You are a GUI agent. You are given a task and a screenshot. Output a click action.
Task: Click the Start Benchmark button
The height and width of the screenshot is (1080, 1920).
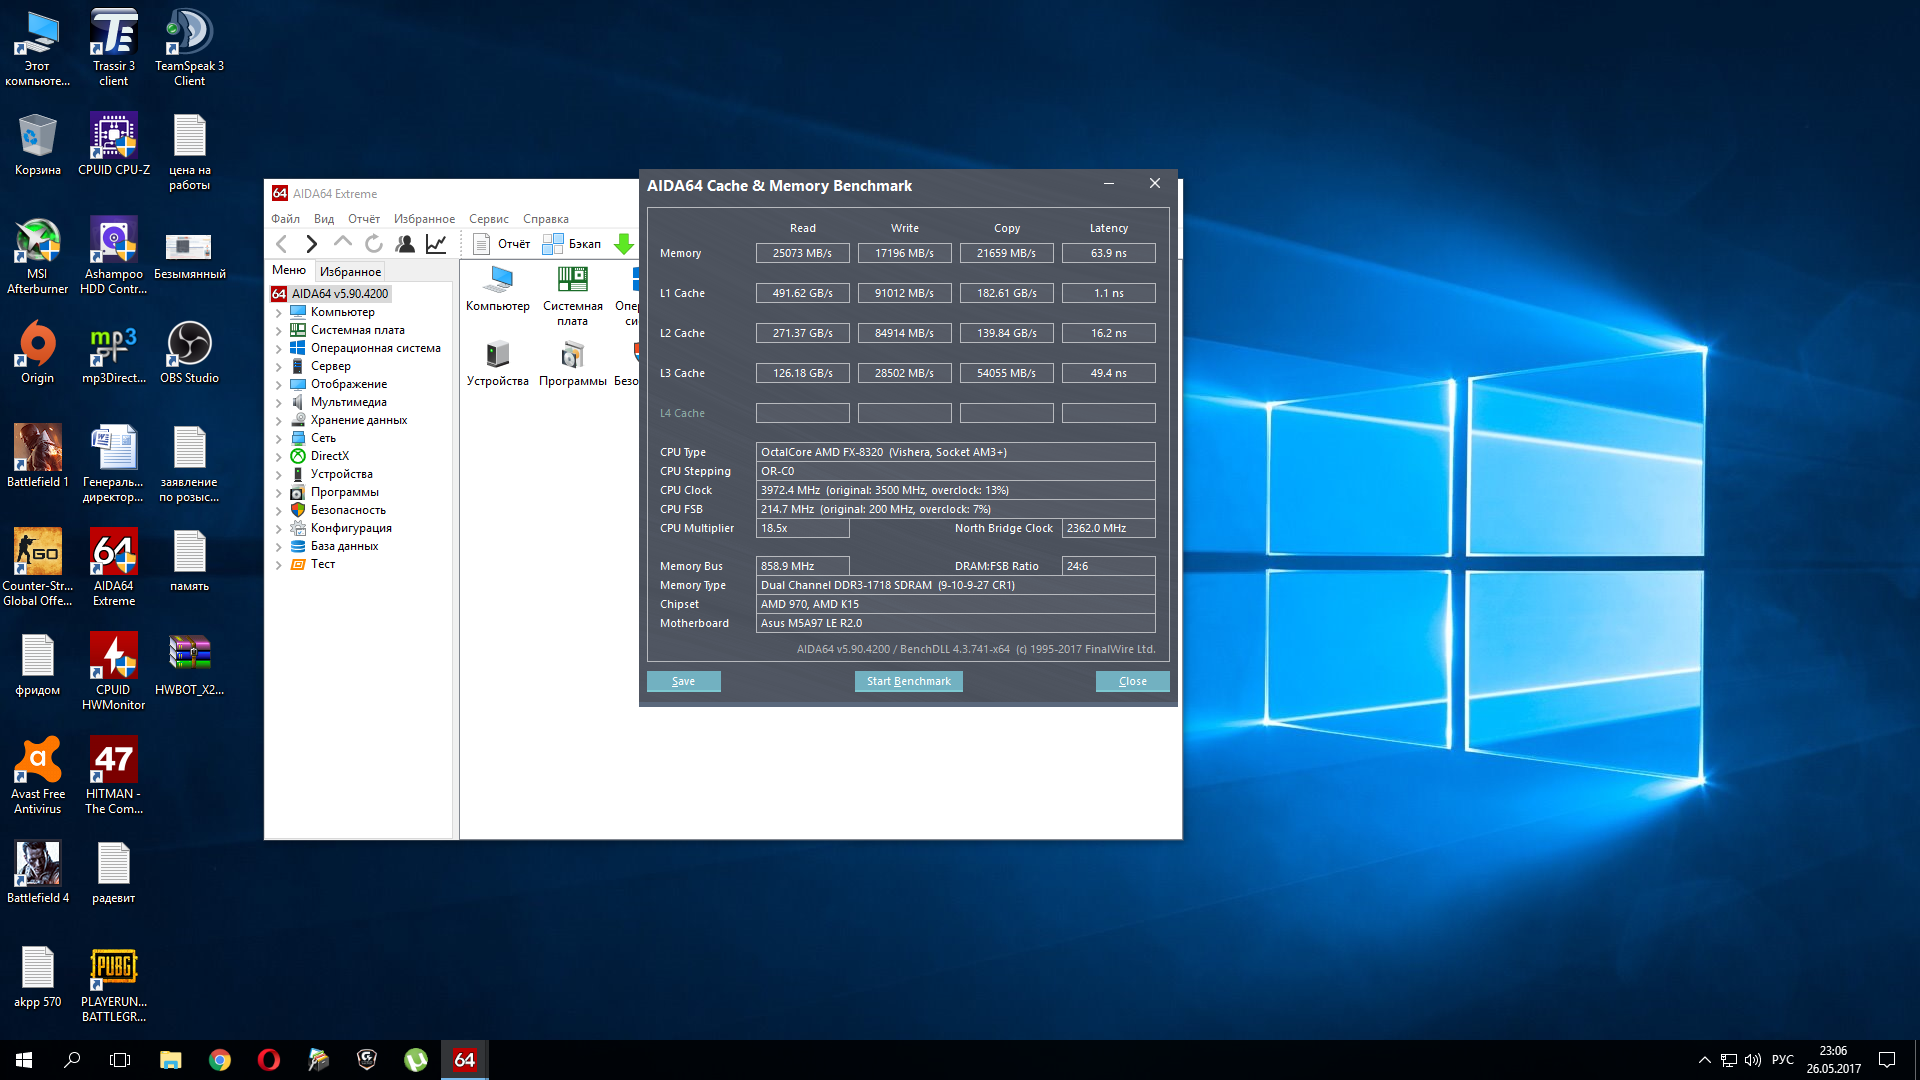coord(908,681)
